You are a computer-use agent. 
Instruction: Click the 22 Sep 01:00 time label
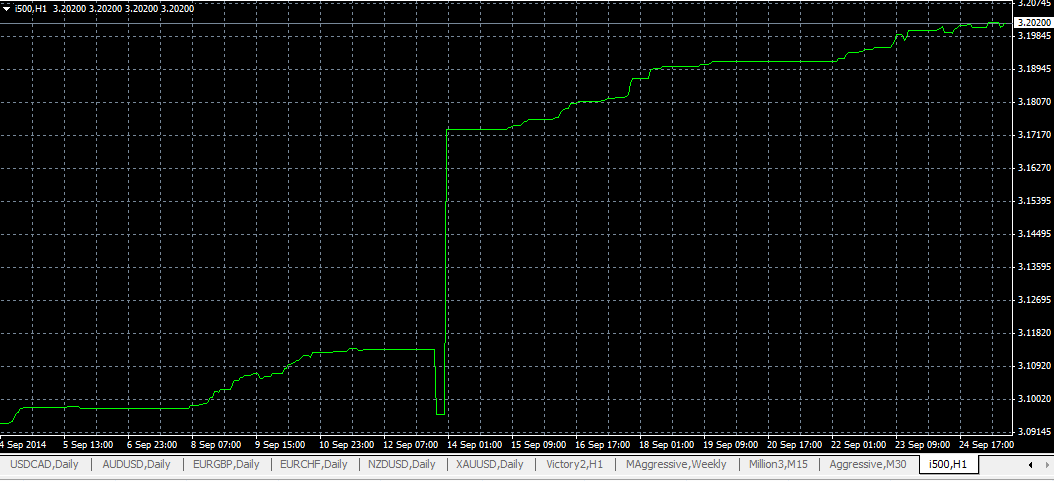coord(858,445)
